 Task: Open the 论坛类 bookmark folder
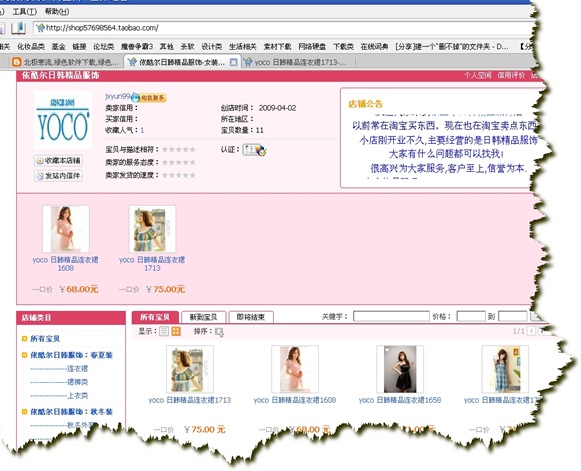point(103,47)
